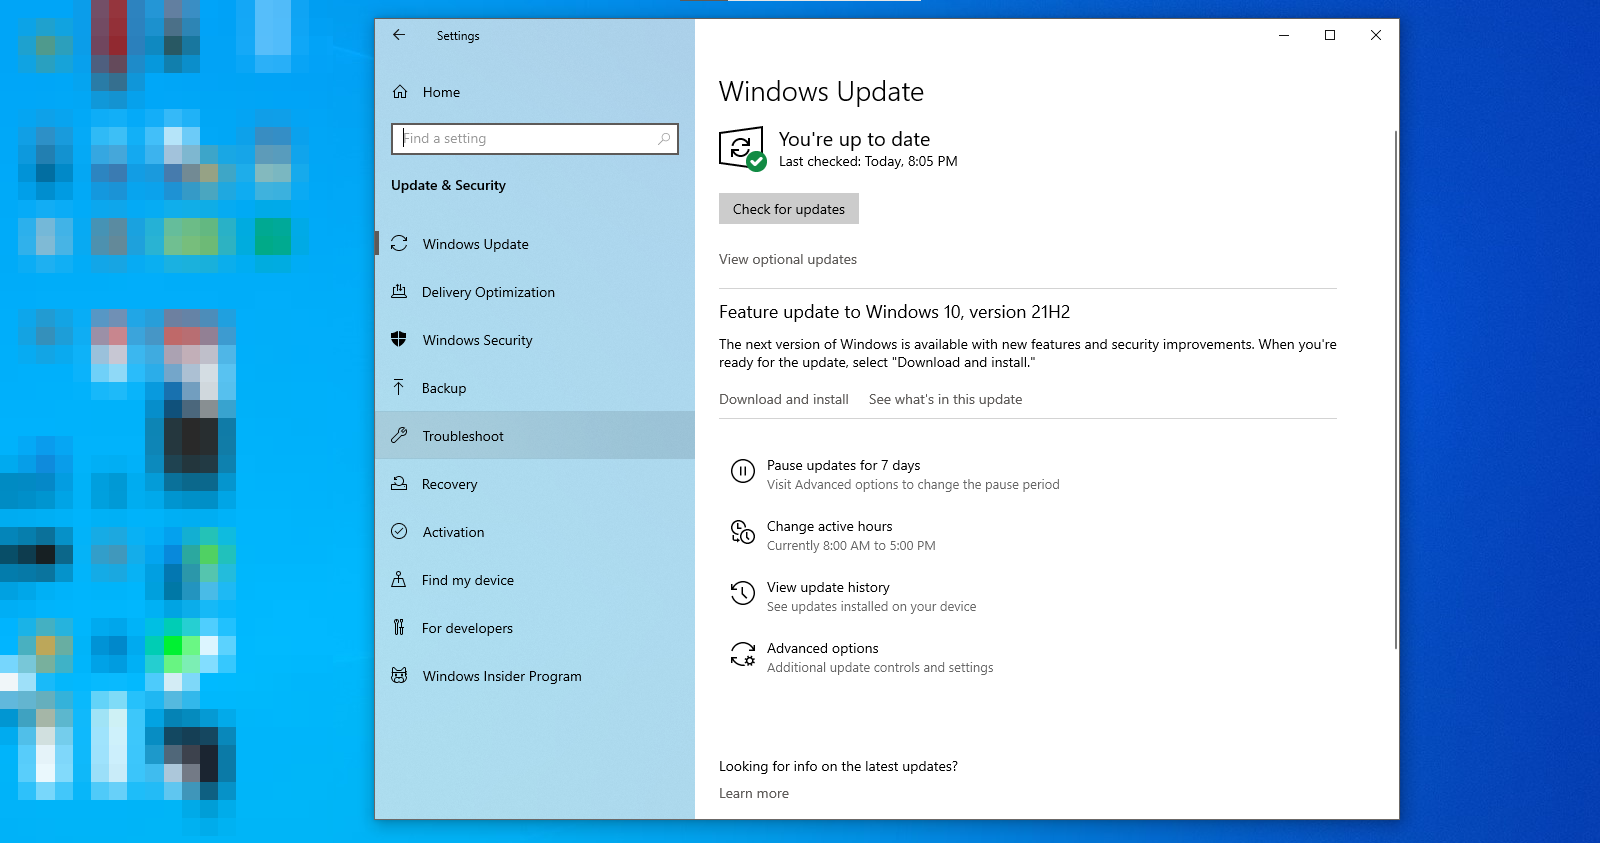Image resolution: width=1600 pixels, height=843 pixels.
Task: Click the Activation checkmark circle icon
Action: [399, 531]
